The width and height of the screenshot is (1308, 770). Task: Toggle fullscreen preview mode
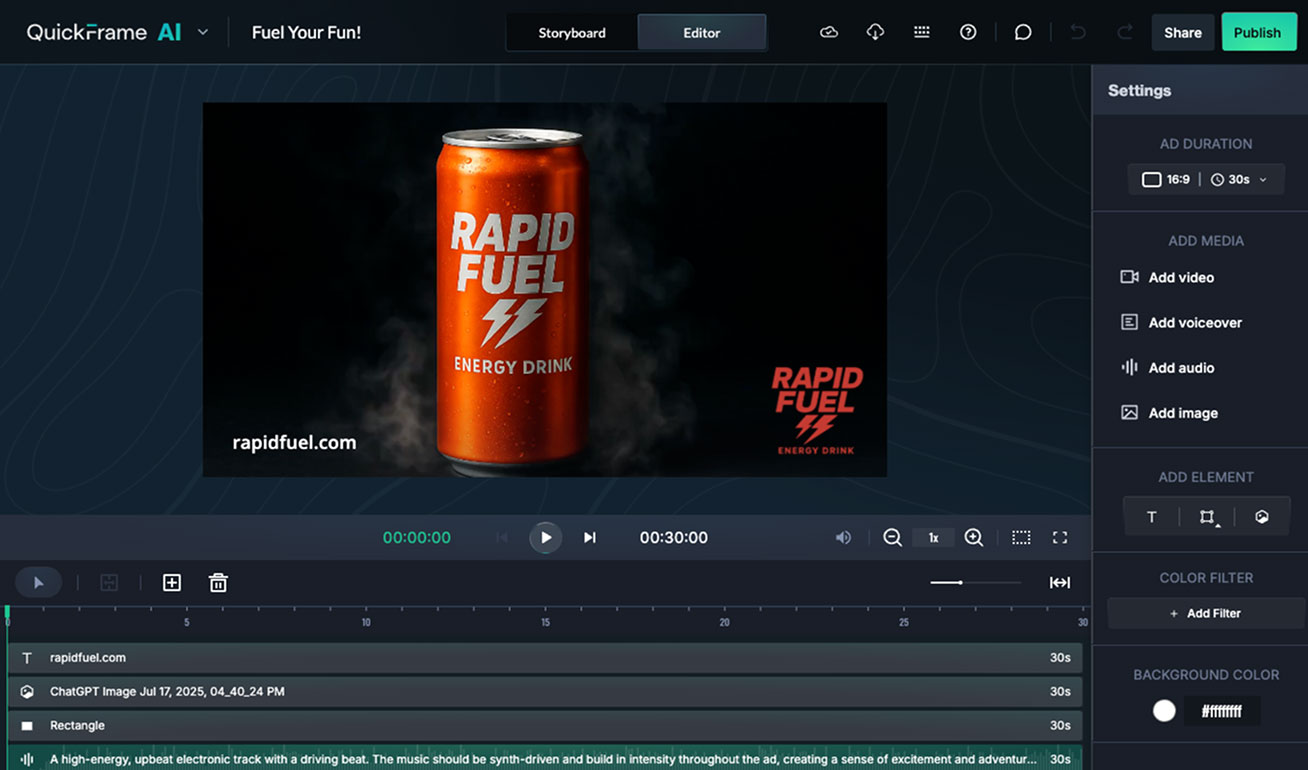[x=1060, y=538]
